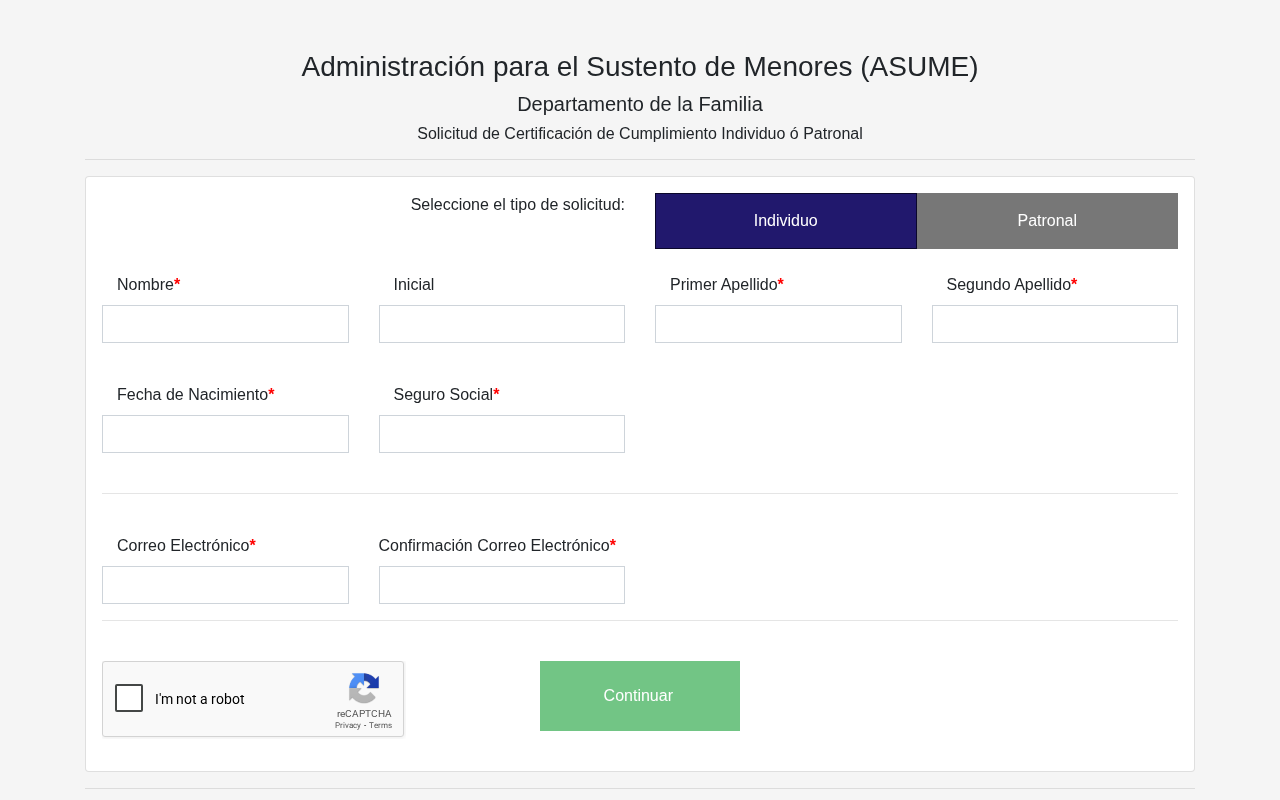Click the Confirmación Correo Electrónico label
Screen dimensions: 1280x800
click(494, 546)
